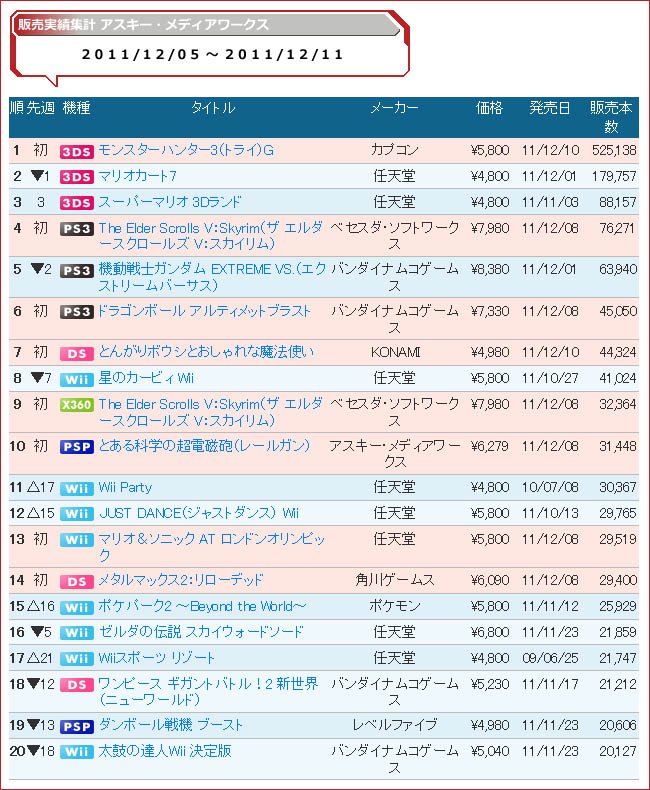Click the Wii badge beside 太鼓の達人Wii 決定版
This screenshot has height=790, width=650.
(x=77, y=752)
